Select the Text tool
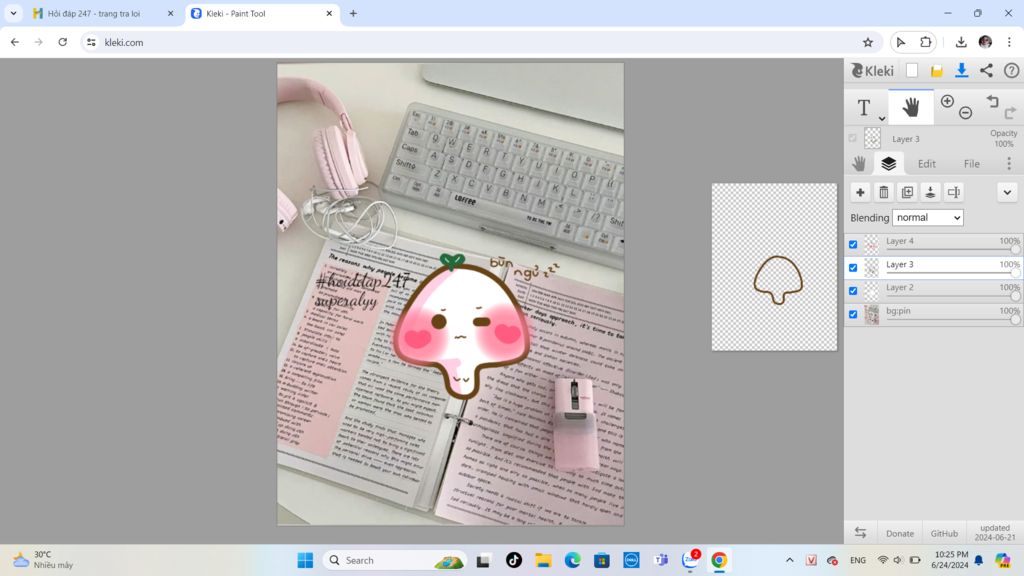The height and width of the screenshot is (576, 1024). 863,107
